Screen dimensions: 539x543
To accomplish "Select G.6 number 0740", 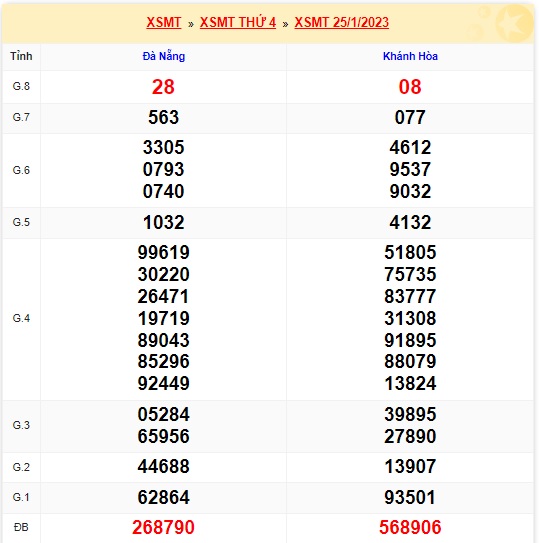I will (x=164, y=192).
